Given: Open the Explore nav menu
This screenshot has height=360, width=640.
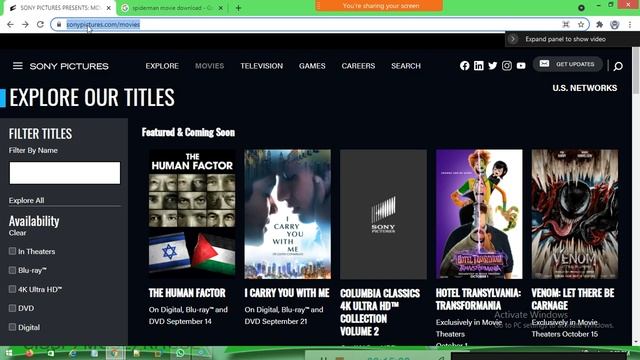Looking at the screenshot, I should coord(162,66).
